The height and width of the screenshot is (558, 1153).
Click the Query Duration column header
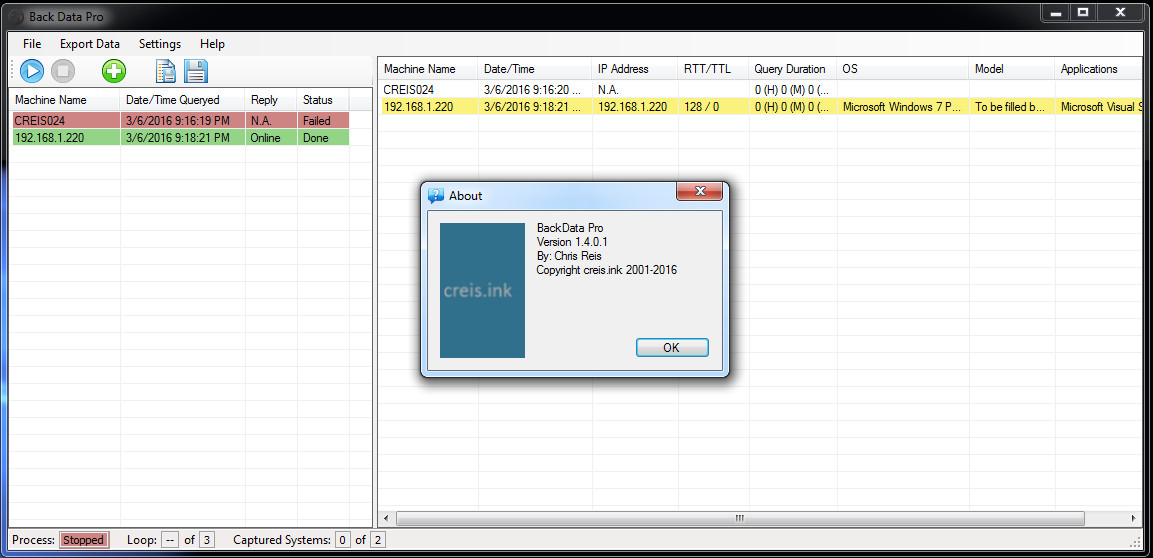coord(793,69)
